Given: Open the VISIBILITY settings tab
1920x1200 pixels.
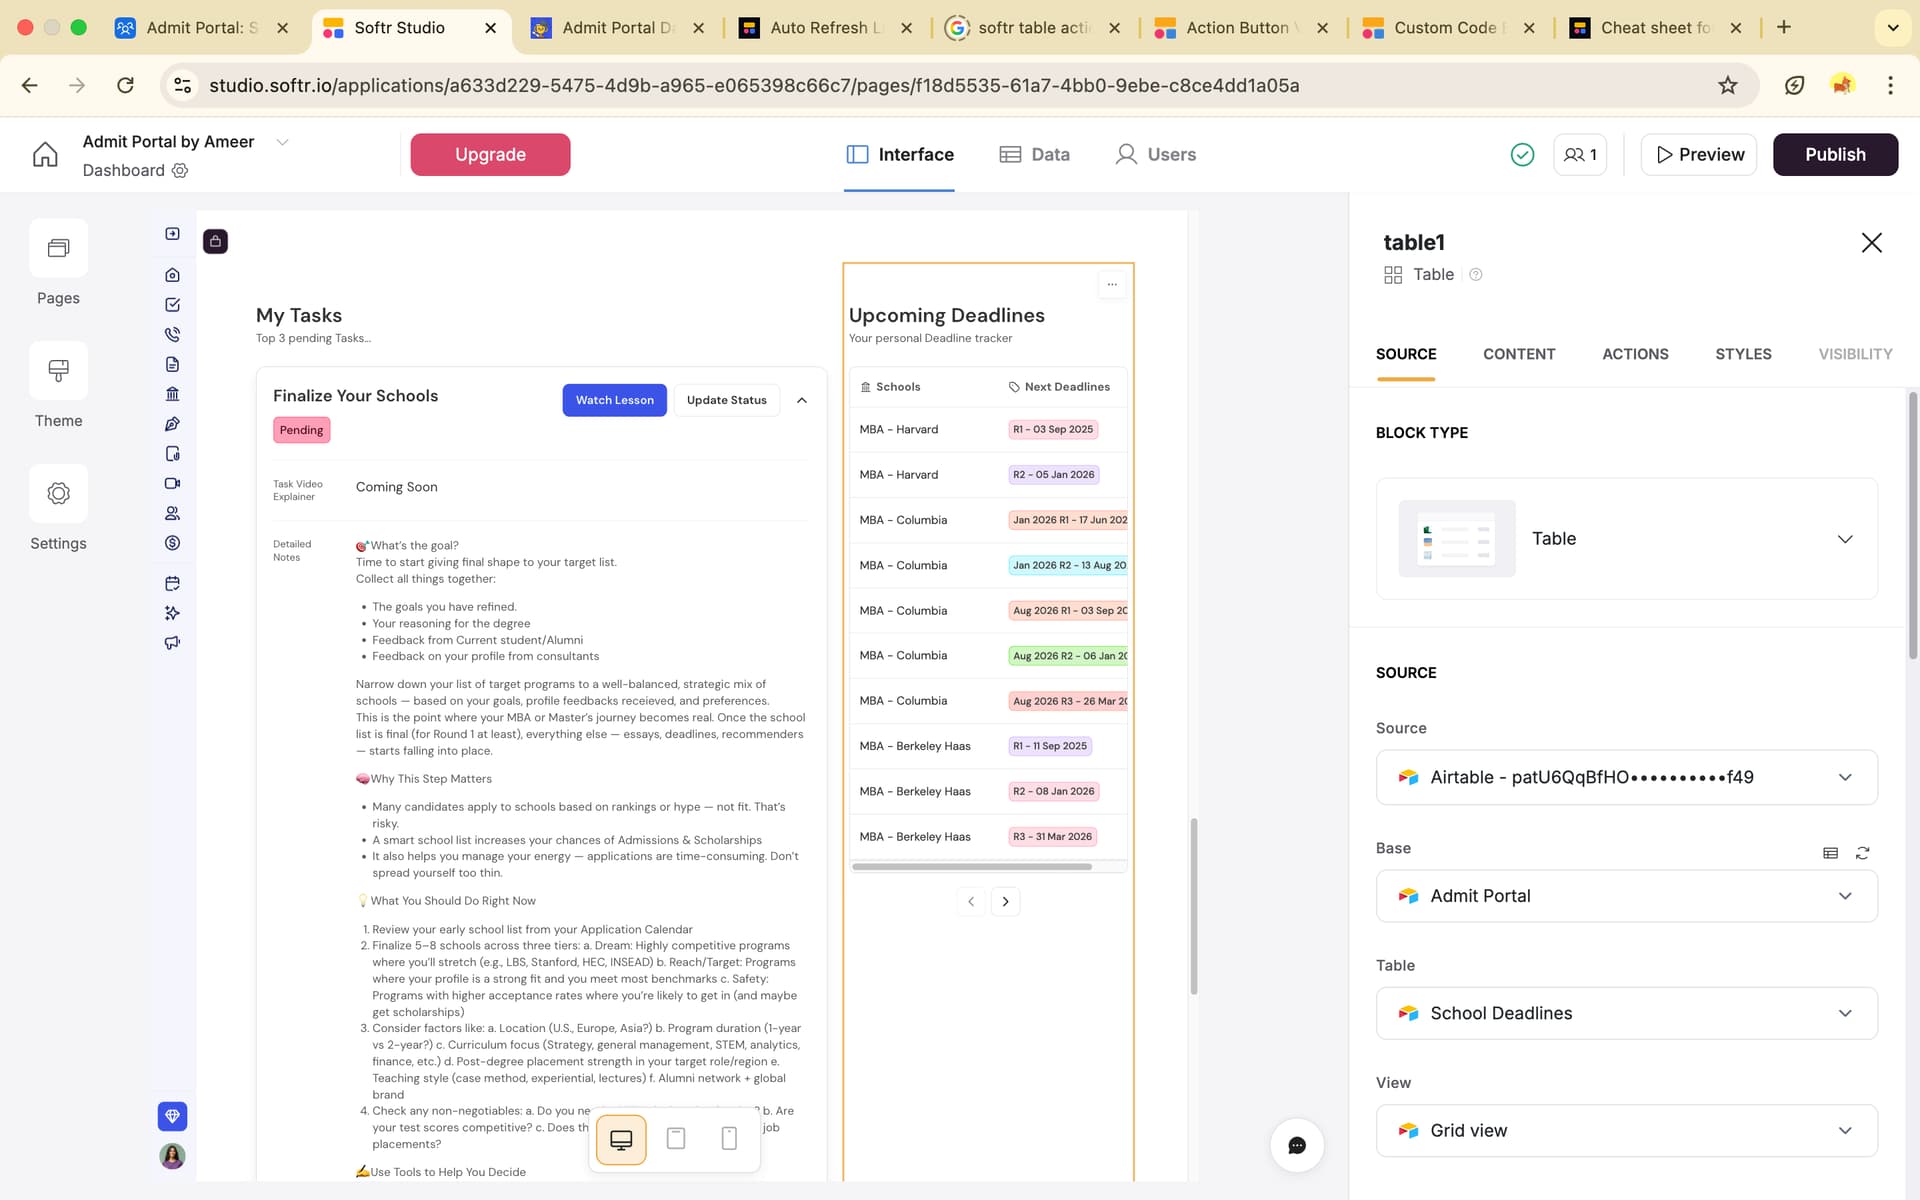Looking at the screenshot, I should (x=1855, y=354).
